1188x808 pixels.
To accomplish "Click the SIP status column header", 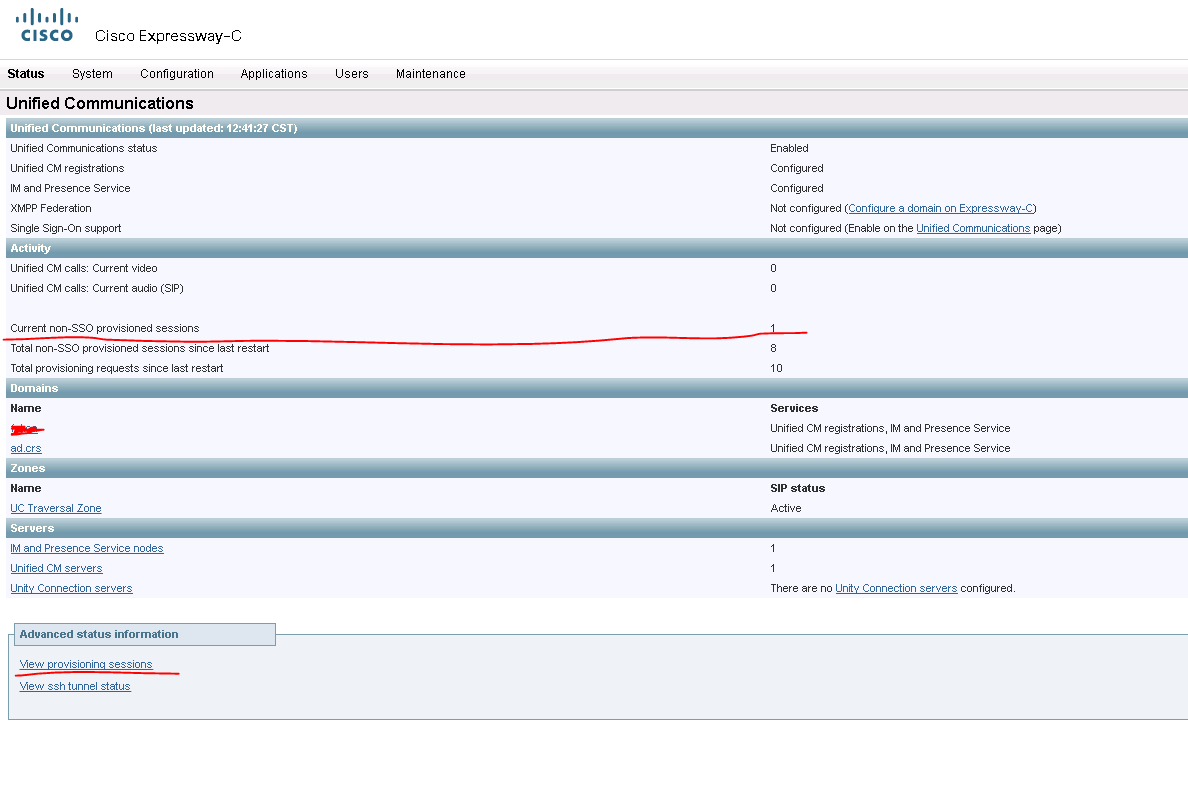I will coord(797,489).
